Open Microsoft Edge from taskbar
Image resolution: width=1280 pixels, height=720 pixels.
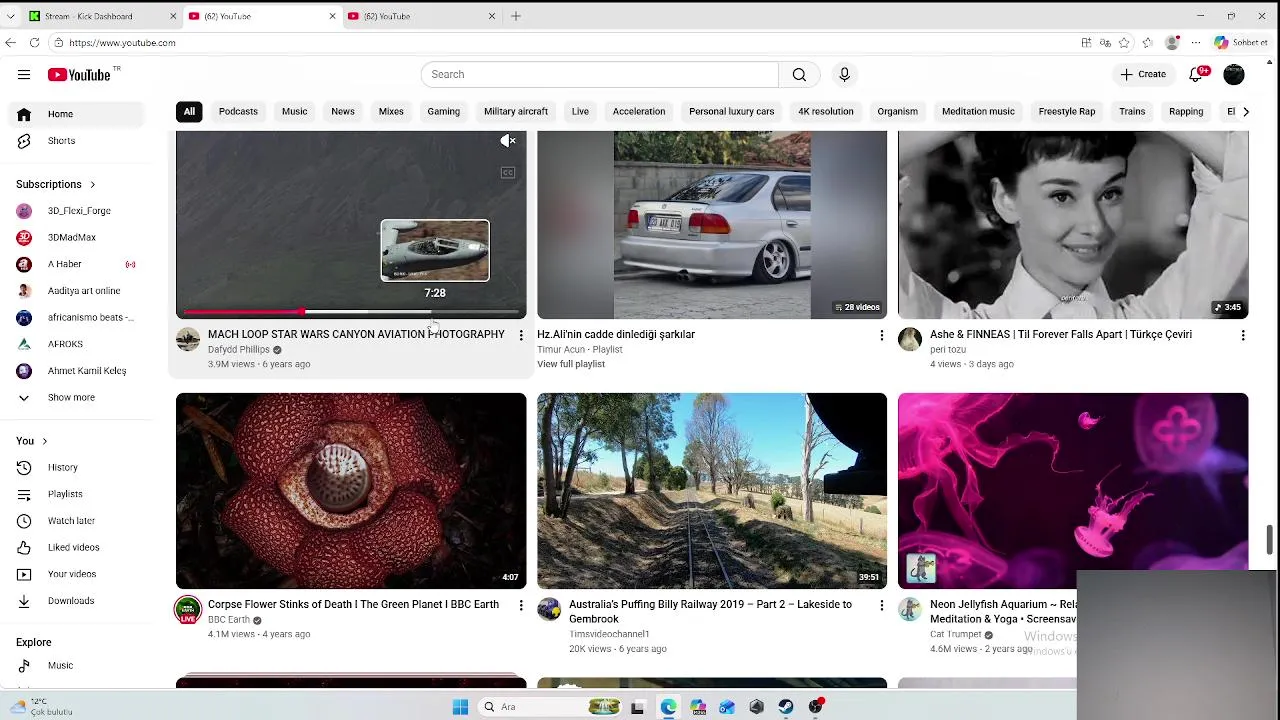coord(668,707)
